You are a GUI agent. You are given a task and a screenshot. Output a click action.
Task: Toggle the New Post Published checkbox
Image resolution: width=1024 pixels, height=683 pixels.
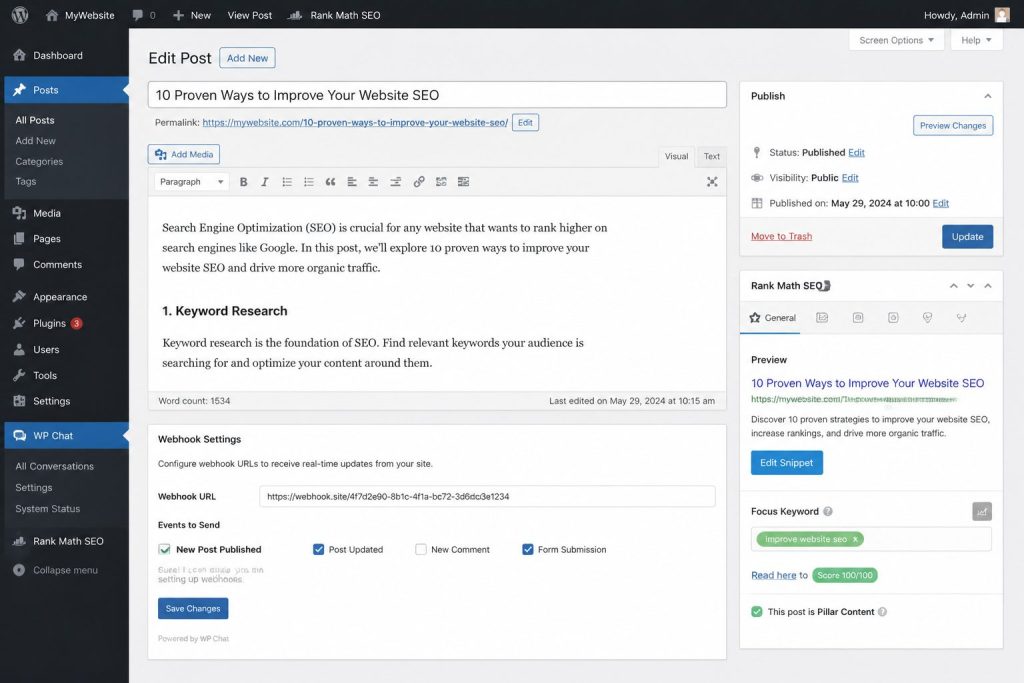click(x=165, y=550)
